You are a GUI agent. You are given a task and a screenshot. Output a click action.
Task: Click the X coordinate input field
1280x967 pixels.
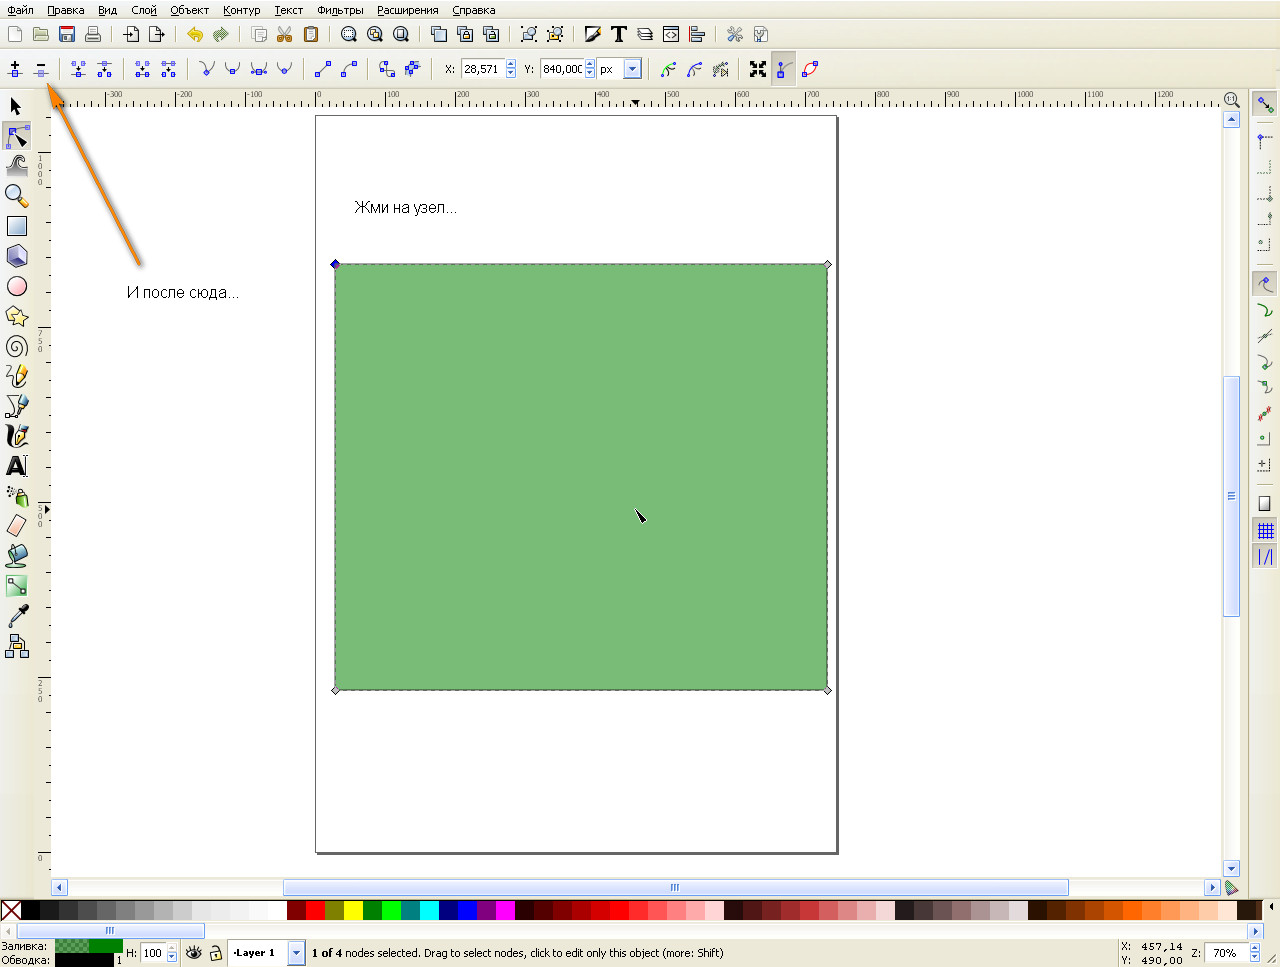click(482, 69)
